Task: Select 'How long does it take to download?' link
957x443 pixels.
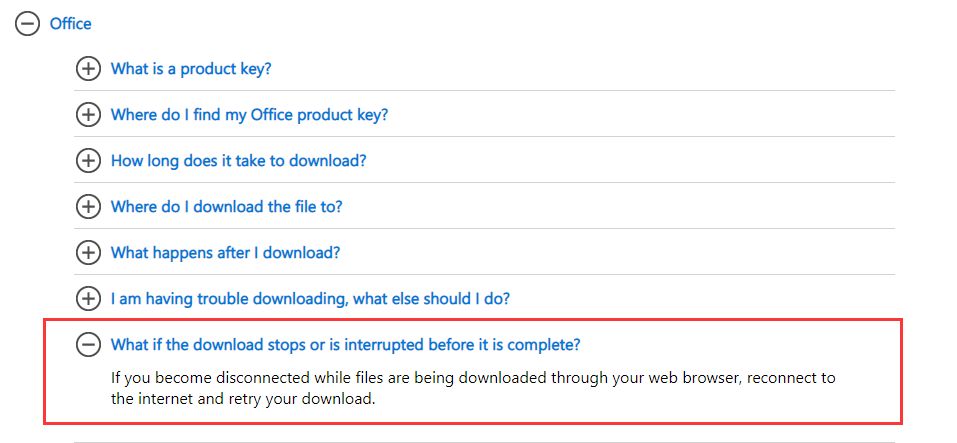Action: click(238, 160)
